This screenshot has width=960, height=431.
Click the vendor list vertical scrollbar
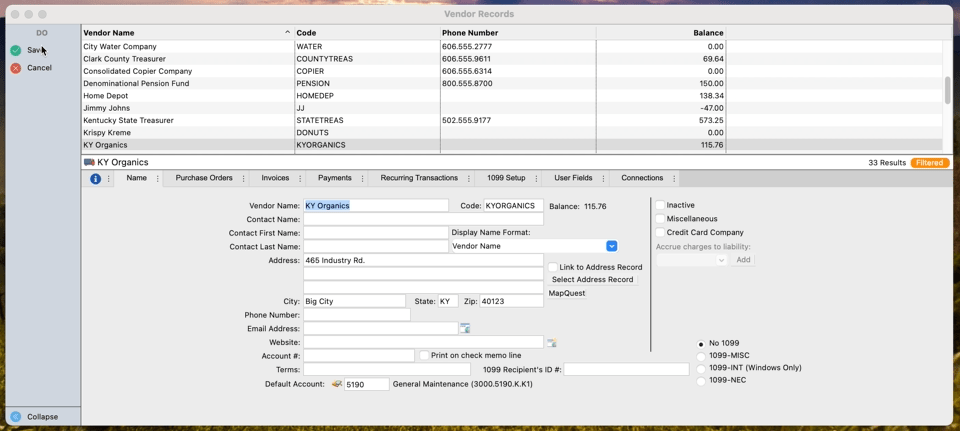click(947, 90)
